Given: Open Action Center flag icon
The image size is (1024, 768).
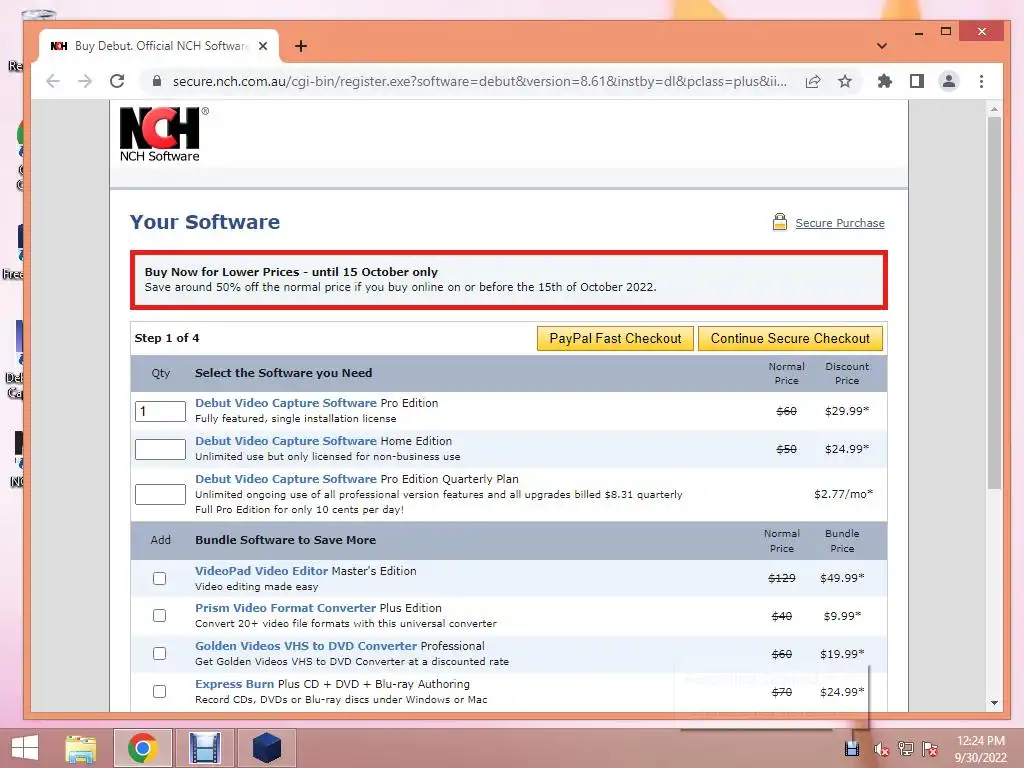Looking at the screenshot, I should click(930, 748).
